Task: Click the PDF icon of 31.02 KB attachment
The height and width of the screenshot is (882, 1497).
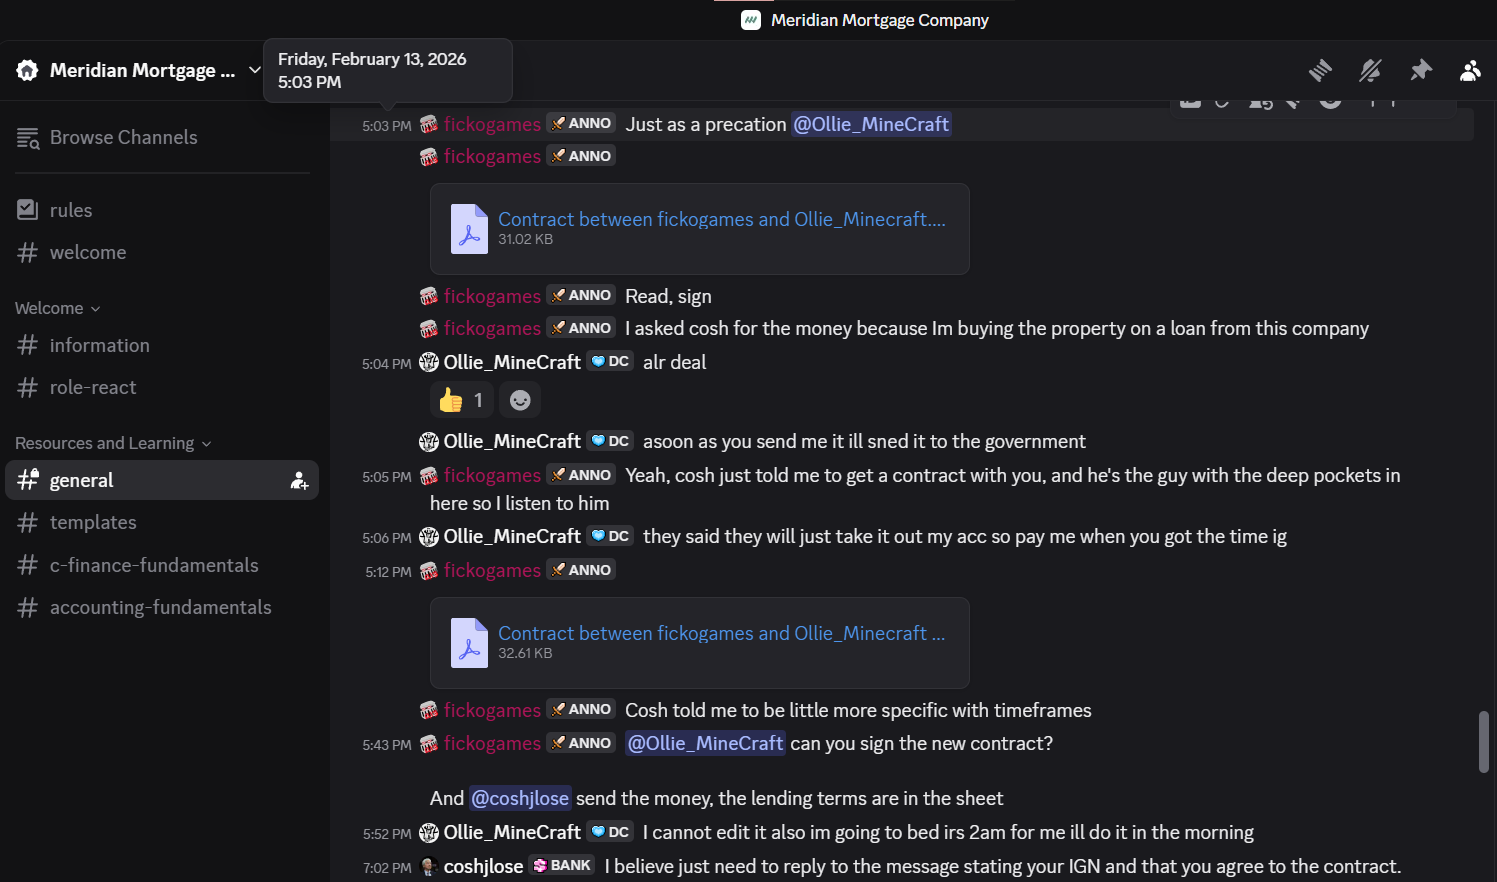Action: (469, 229)
